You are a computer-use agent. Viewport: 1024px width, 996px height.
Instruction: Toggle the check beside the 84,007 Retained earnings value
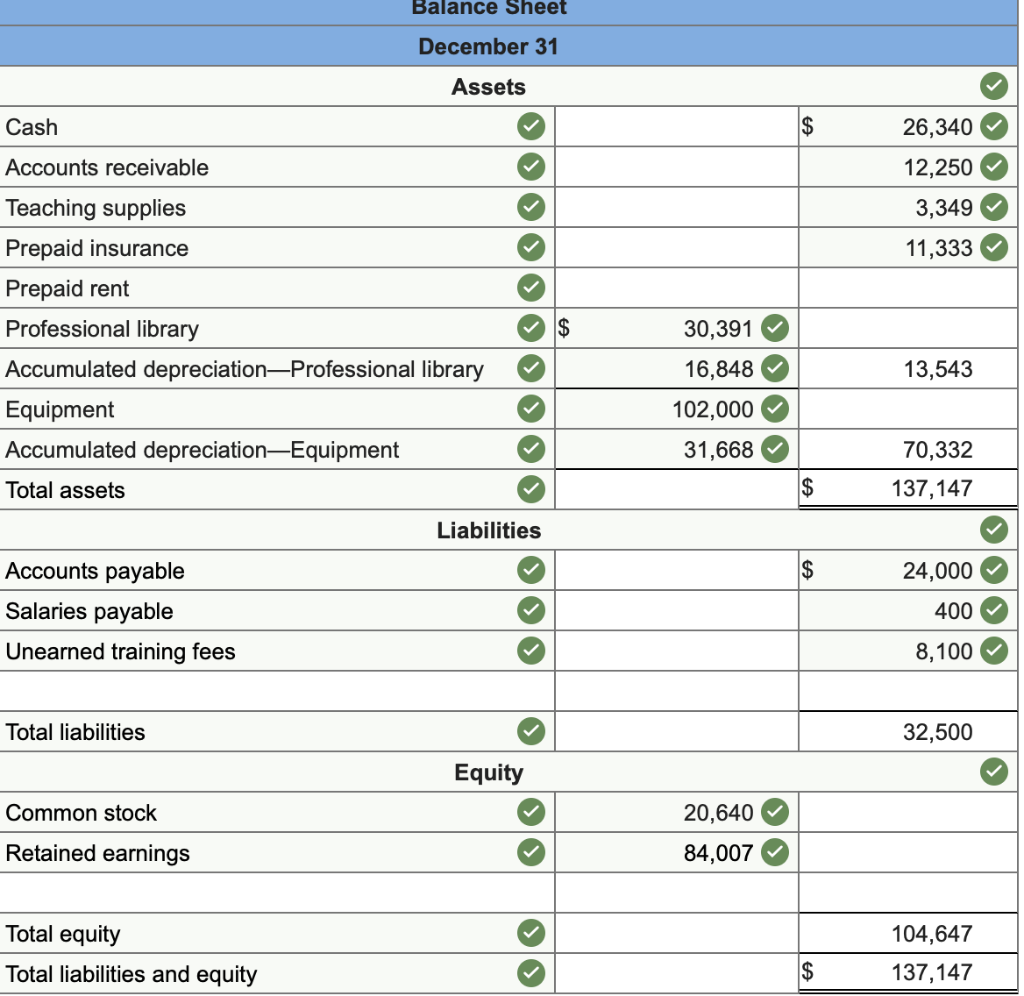[774, 853]
